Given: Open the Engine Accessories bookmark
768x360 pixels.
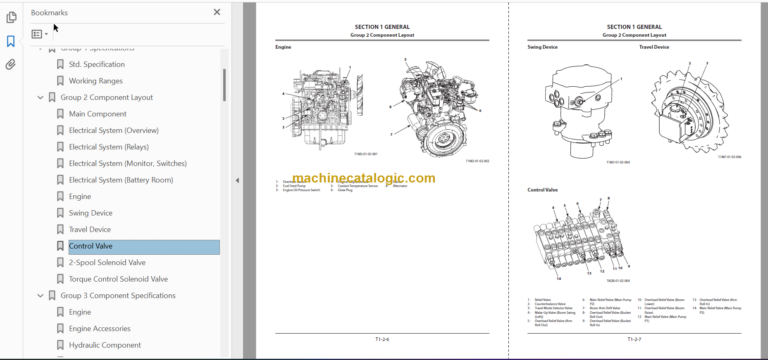Looking at the screenshot, I should 99,329.
